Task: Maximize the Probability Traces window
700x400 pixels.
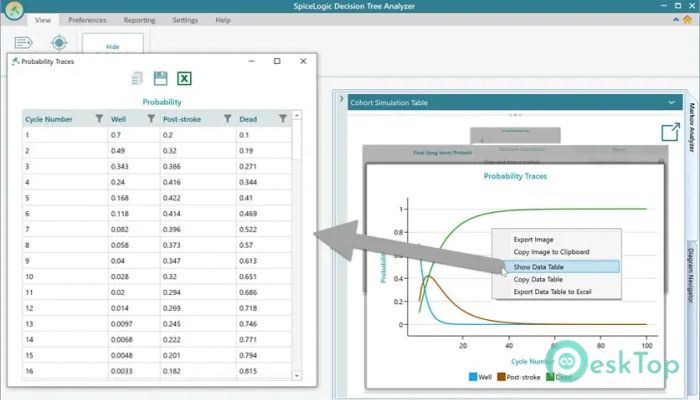Action: (277, 61)
